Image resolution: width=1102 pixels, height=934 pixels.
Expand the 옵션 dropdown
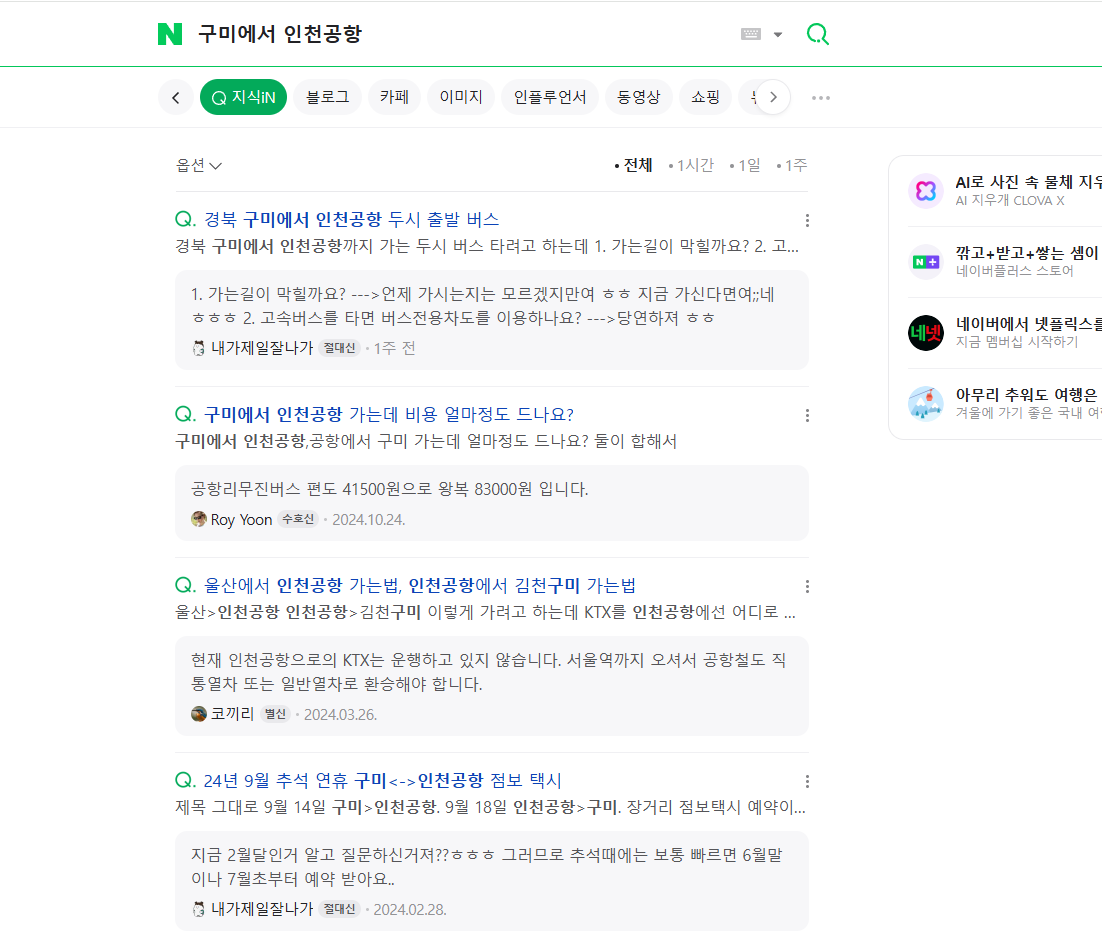[199, 165]
